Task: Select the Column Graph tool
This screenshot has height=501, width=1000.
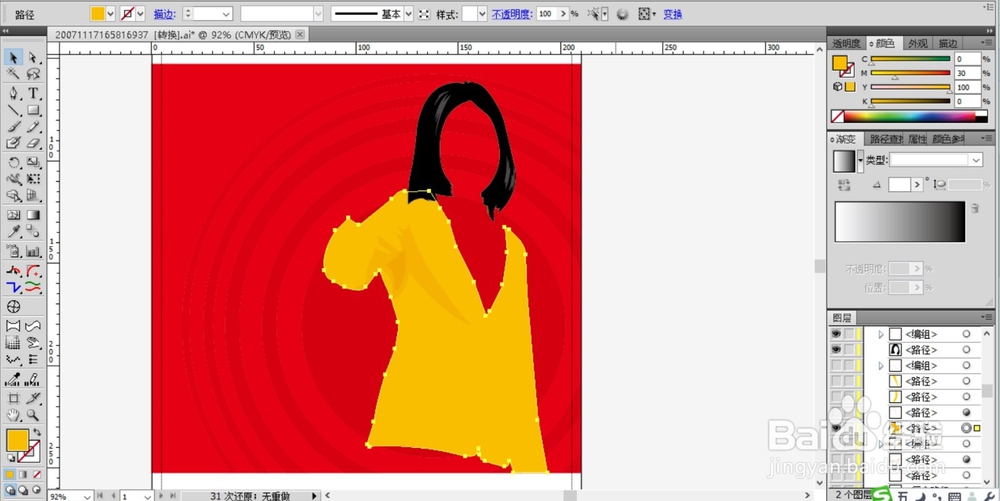Action: tap(33, 252)
